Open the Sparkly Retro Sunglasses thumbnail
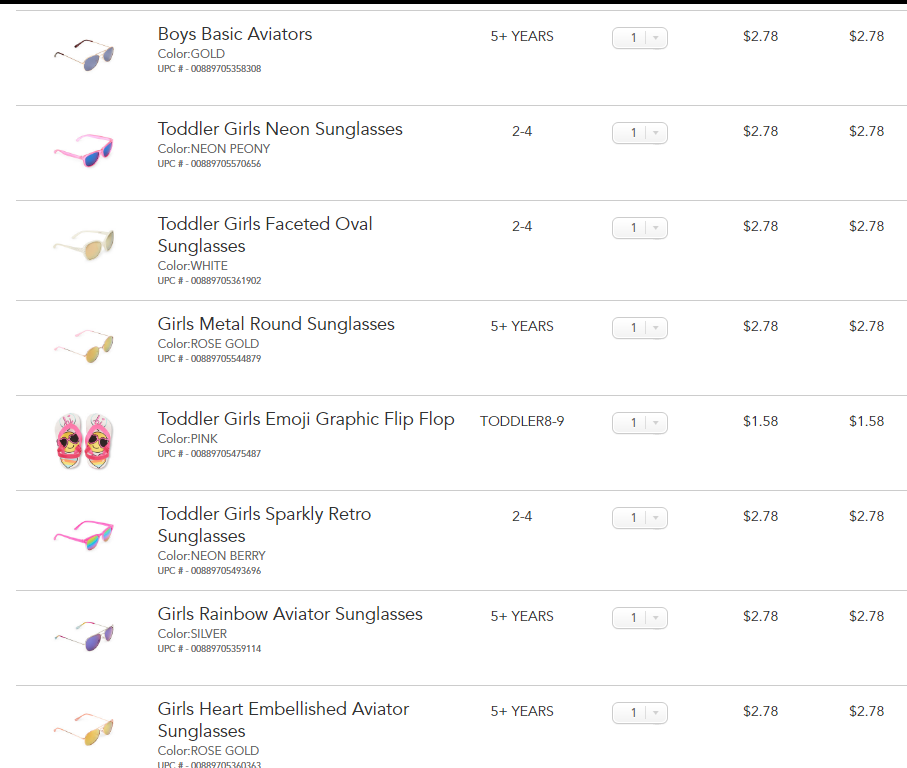The height and width of the screenshot is (768, 907). point(84,535)
